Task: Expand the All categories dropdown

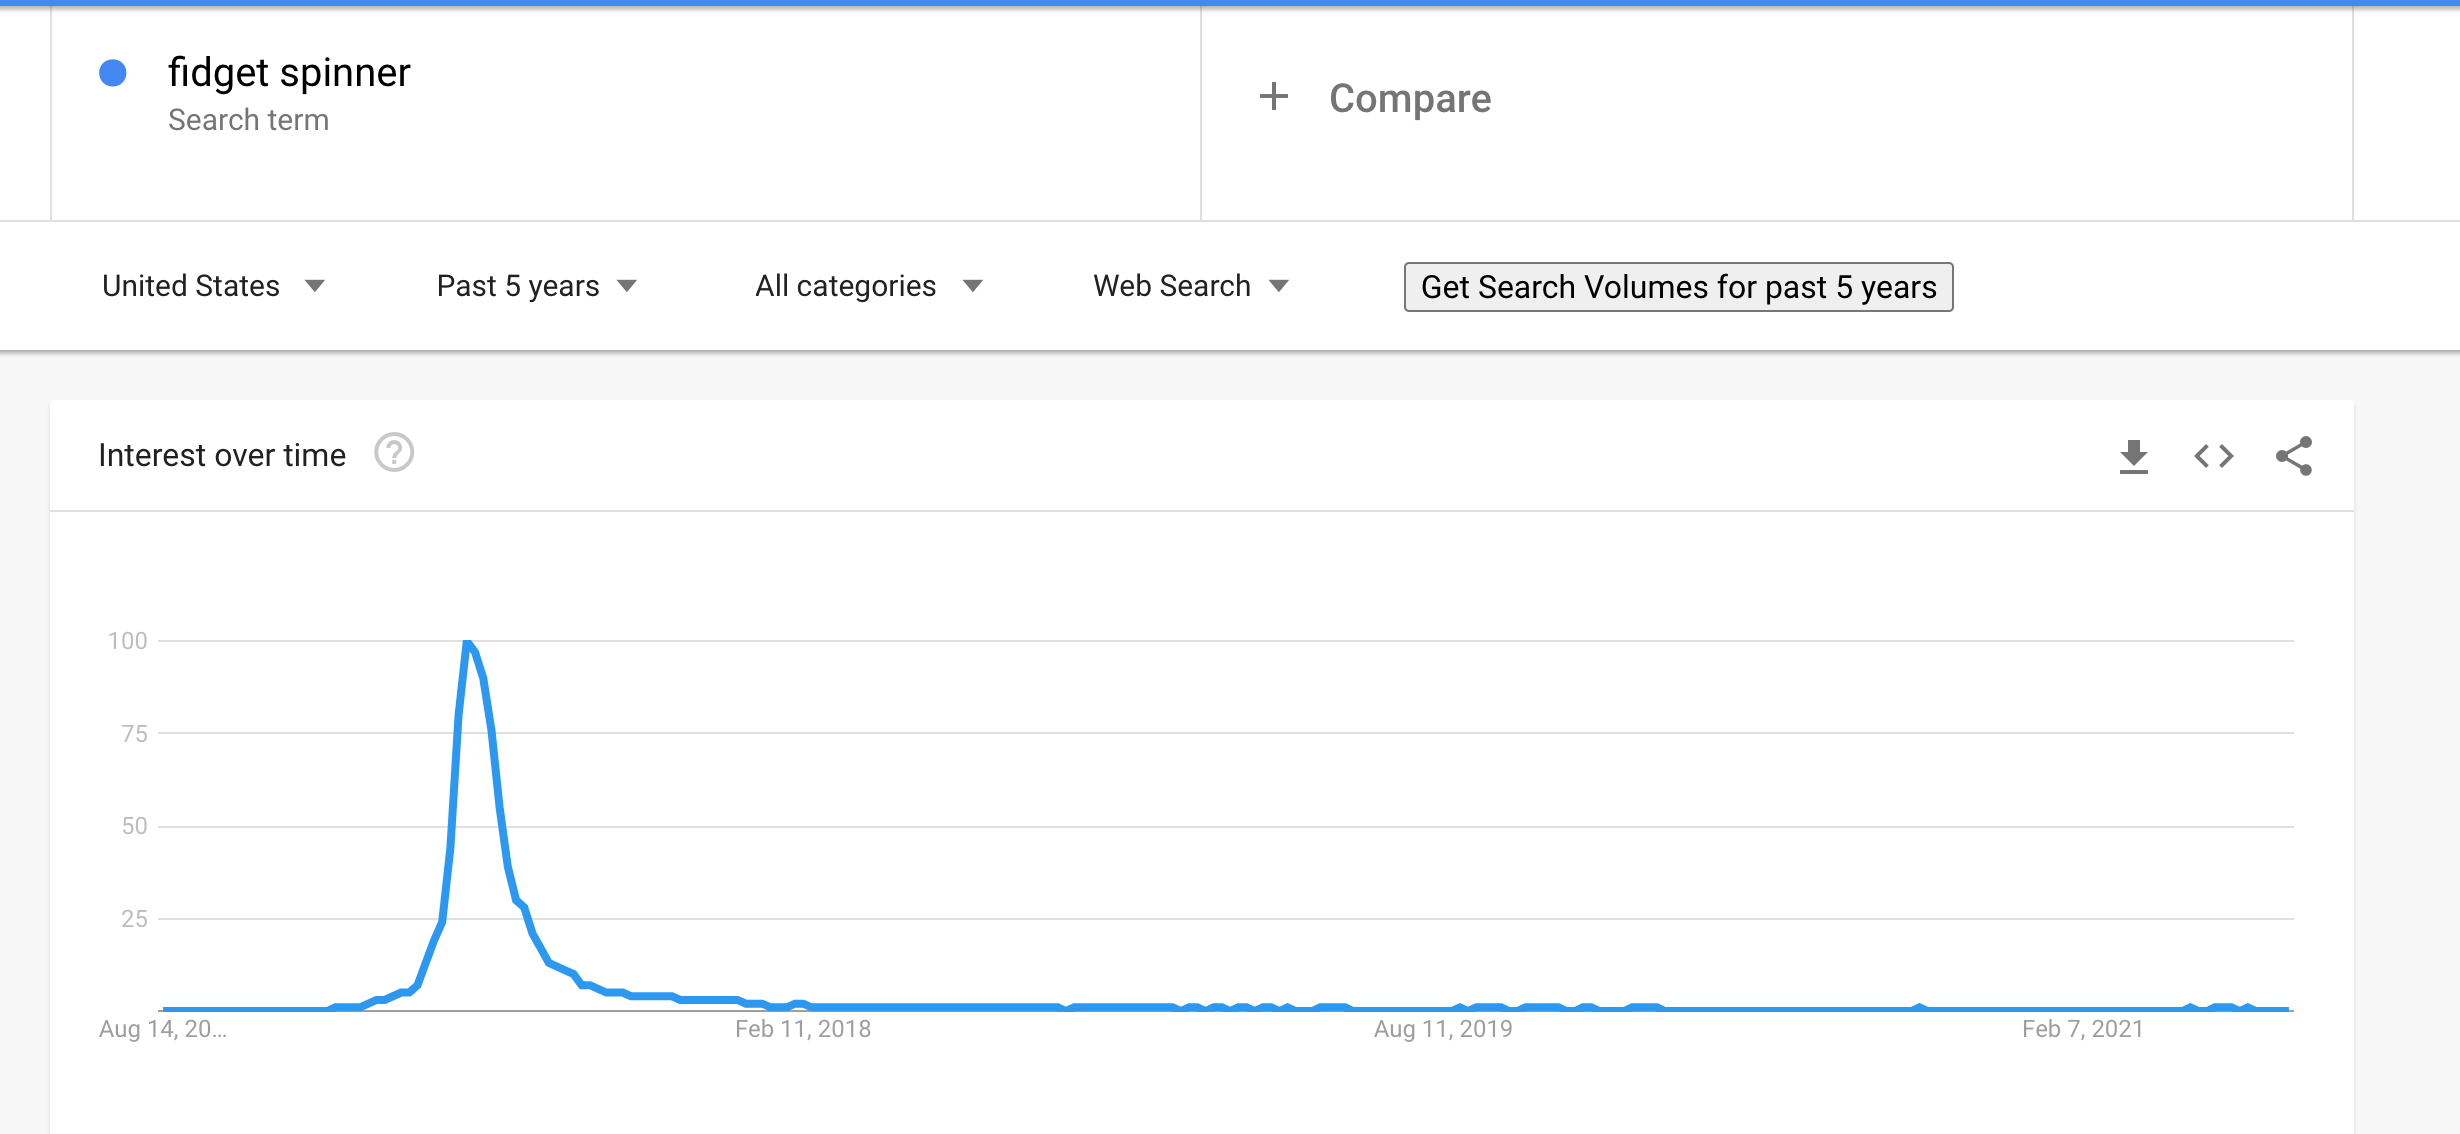Action: [869, 286]
